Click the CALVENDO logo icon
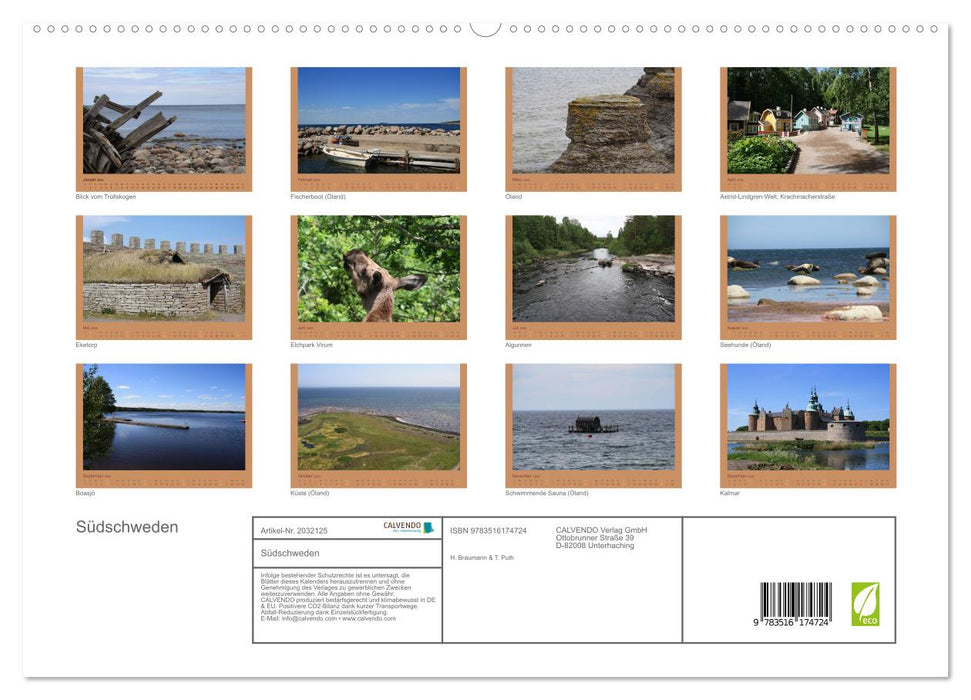The width and height of the screenshot is (971, 700). 402,527
